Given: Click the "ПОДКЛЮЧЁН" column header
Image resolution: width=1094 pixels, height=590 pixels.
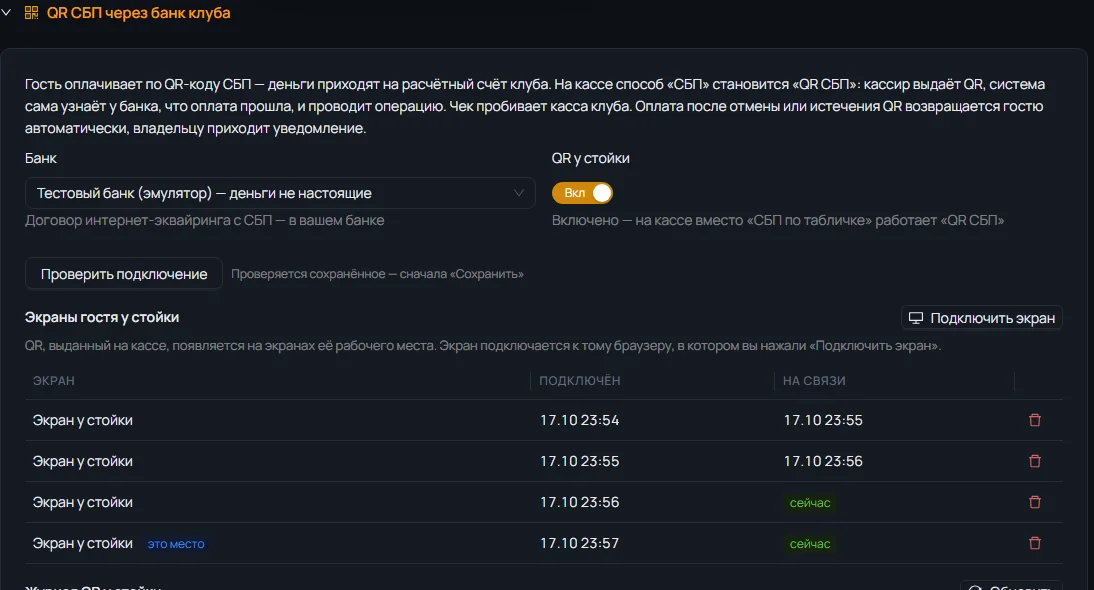Looking at the screenshot, I should 580,381.
